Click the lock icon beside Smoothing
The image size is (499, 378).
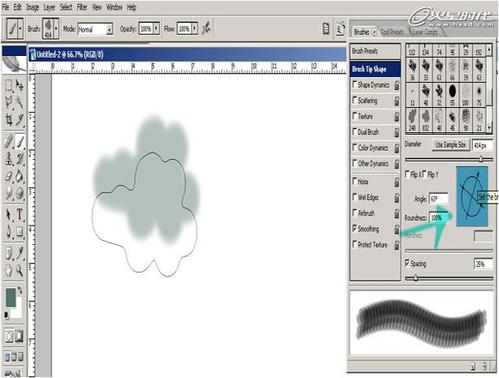tap(397, 229)
